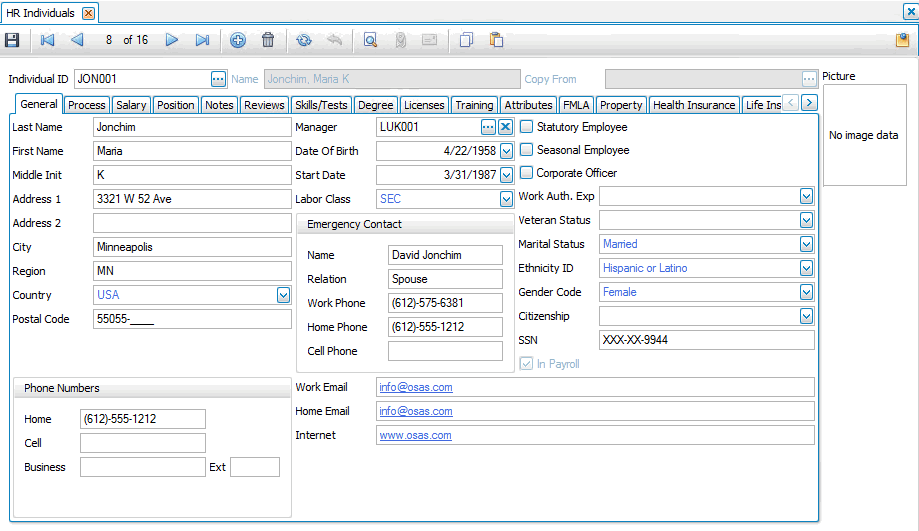Go to the first record
The image size is (919, 531).
coord(47,40)
